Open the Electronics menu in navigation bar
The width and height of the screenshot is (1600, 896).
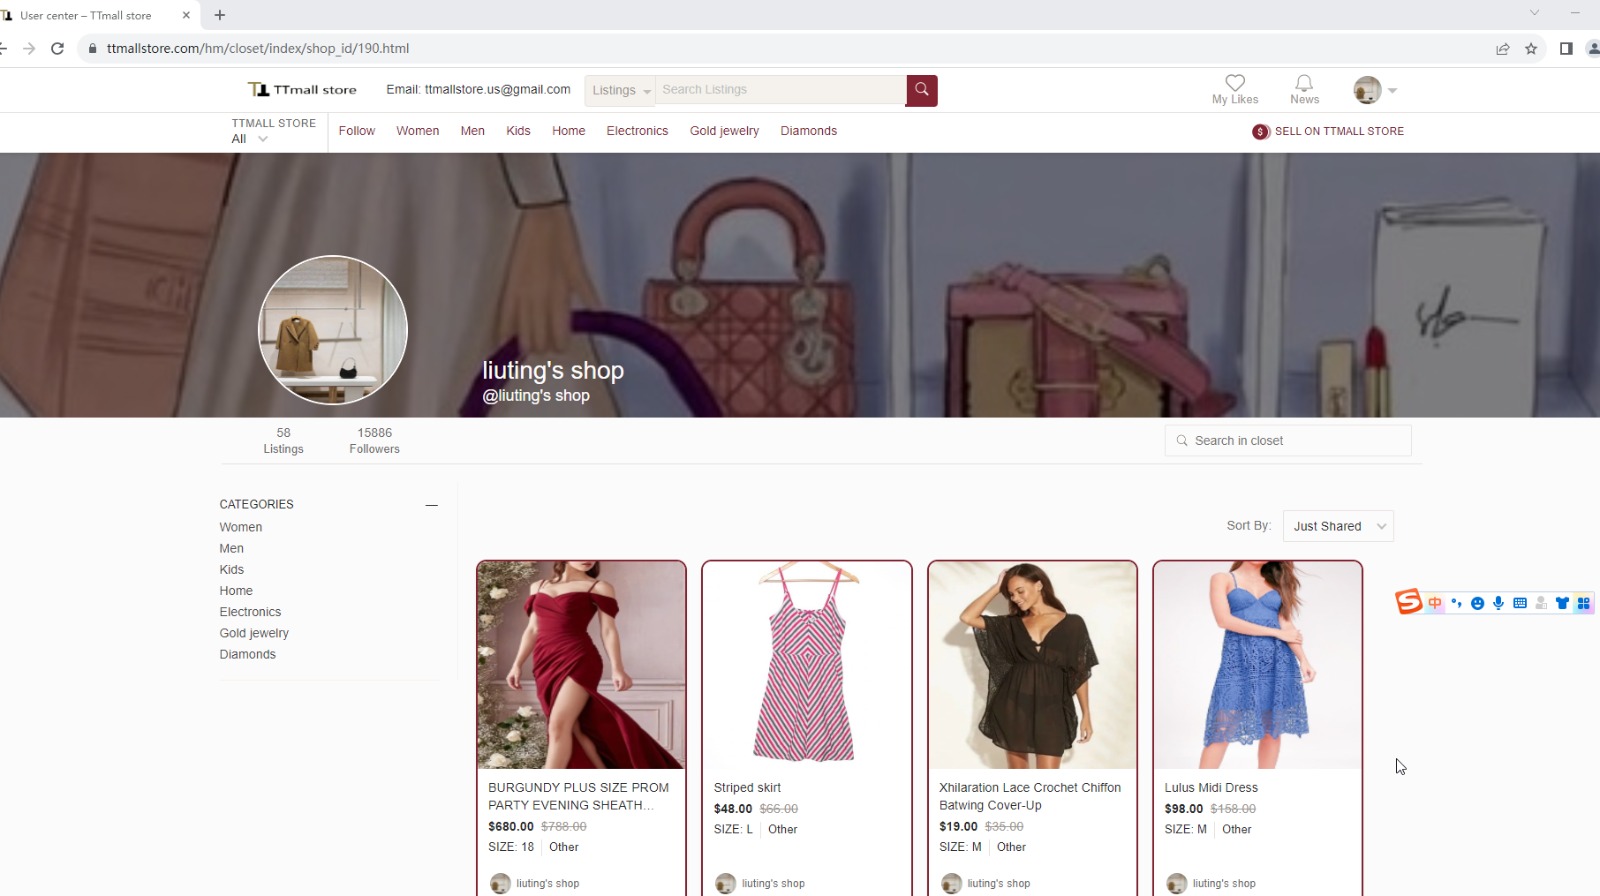(x=637, y=131)
